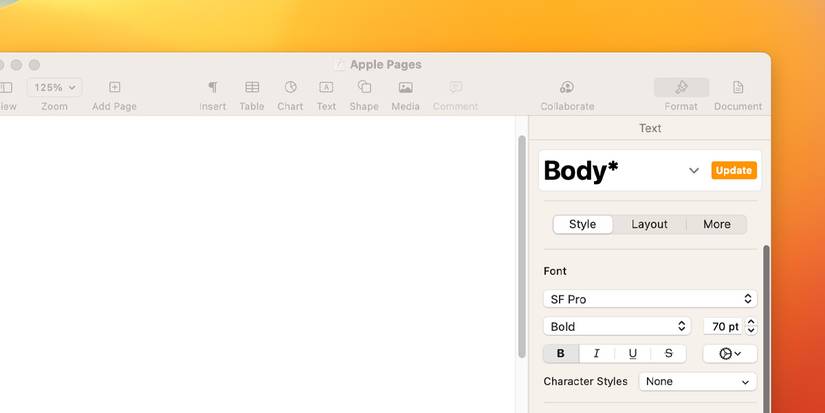The height and width of the screenshot is (413, 825).
Task: Click the 70 pt font size field
Action: (723, 326)
